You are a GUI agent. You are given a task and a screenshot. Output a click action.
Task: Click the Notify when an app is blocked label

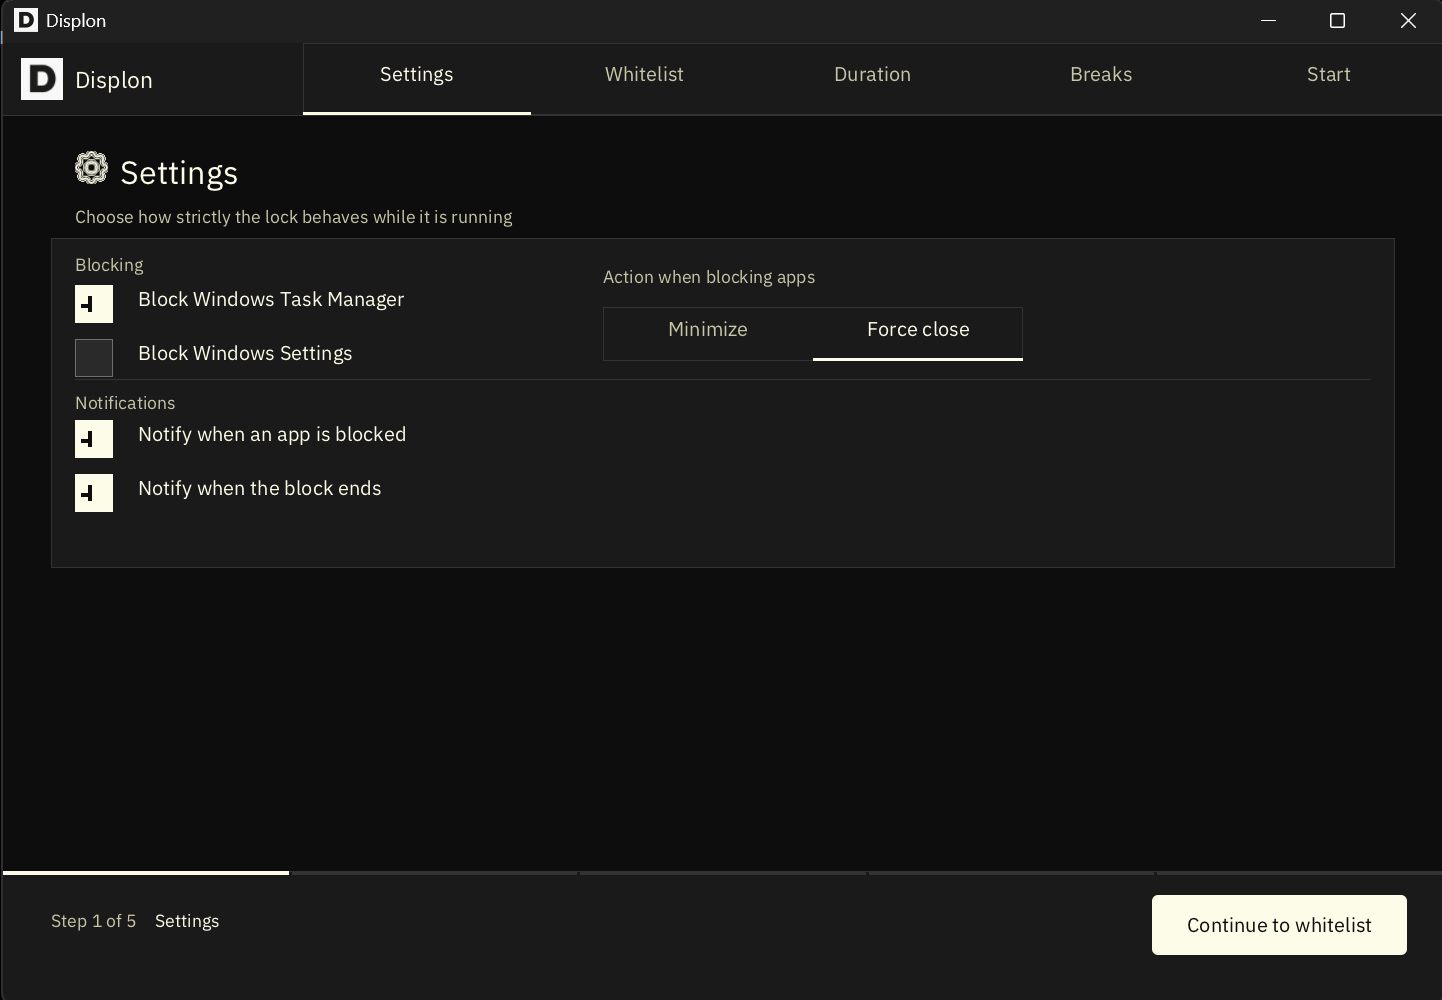click(x=272, y=435)
